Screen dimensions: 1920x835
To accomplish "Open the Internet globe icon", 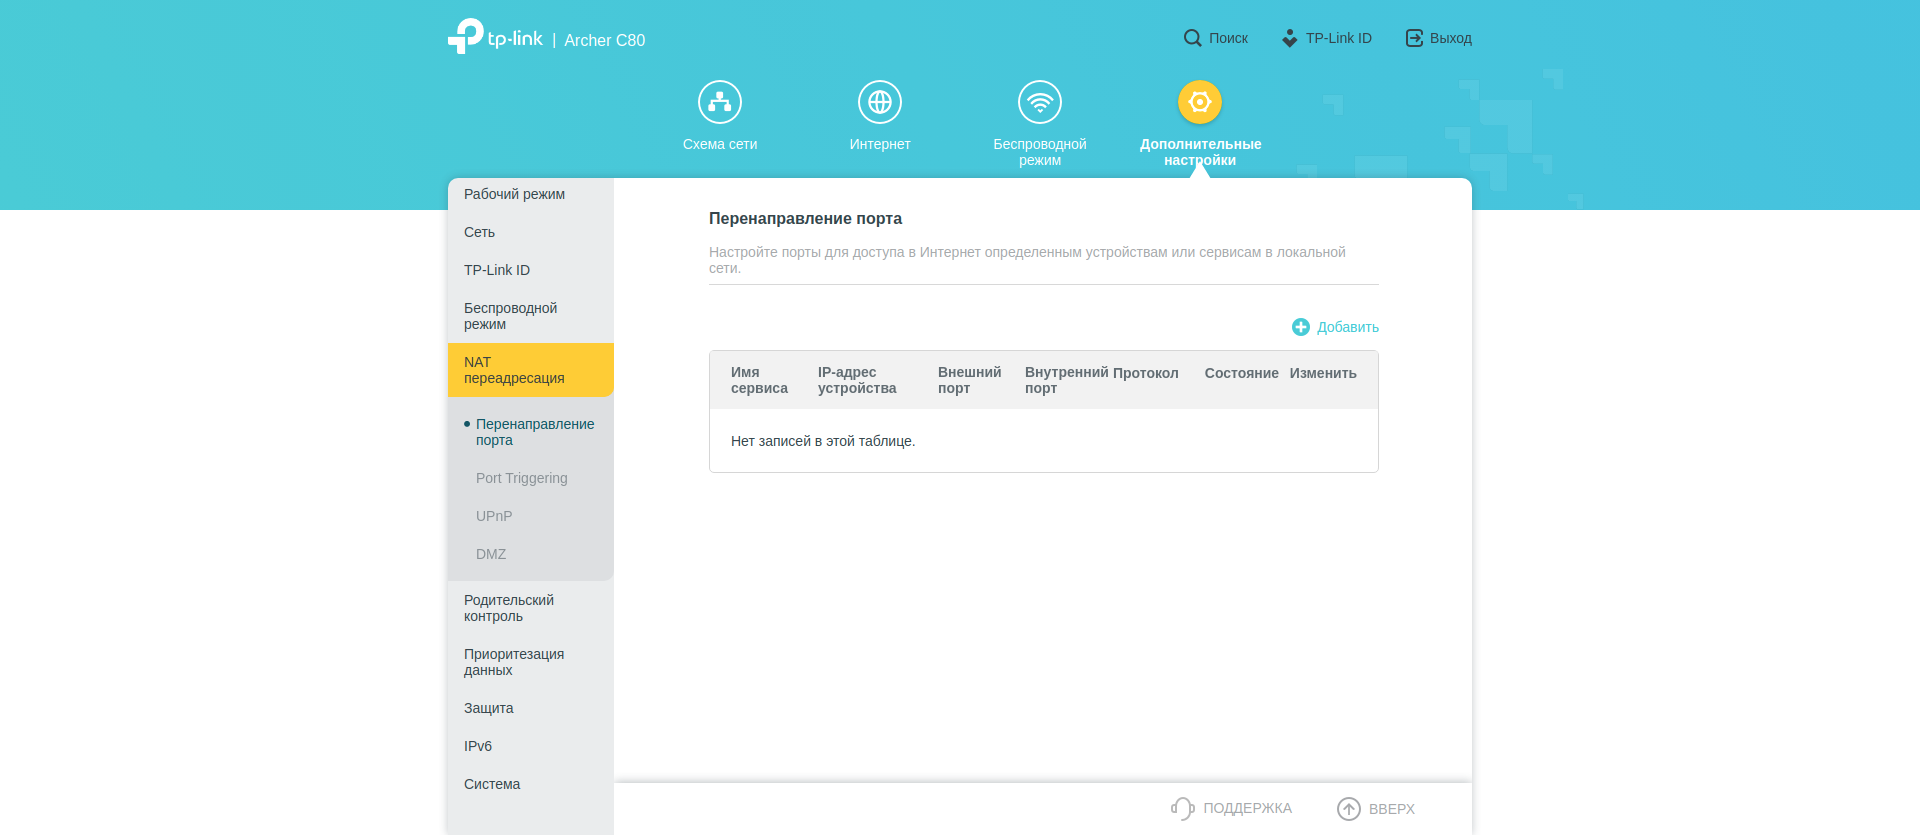I will (880, 102).
